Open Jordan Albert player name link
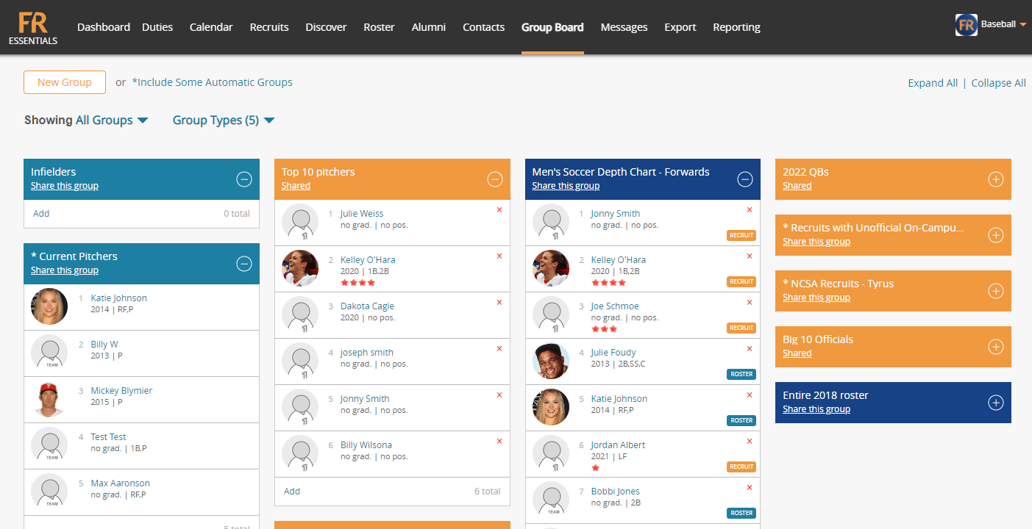This screenshot has height=529, width=1032. 618,445
